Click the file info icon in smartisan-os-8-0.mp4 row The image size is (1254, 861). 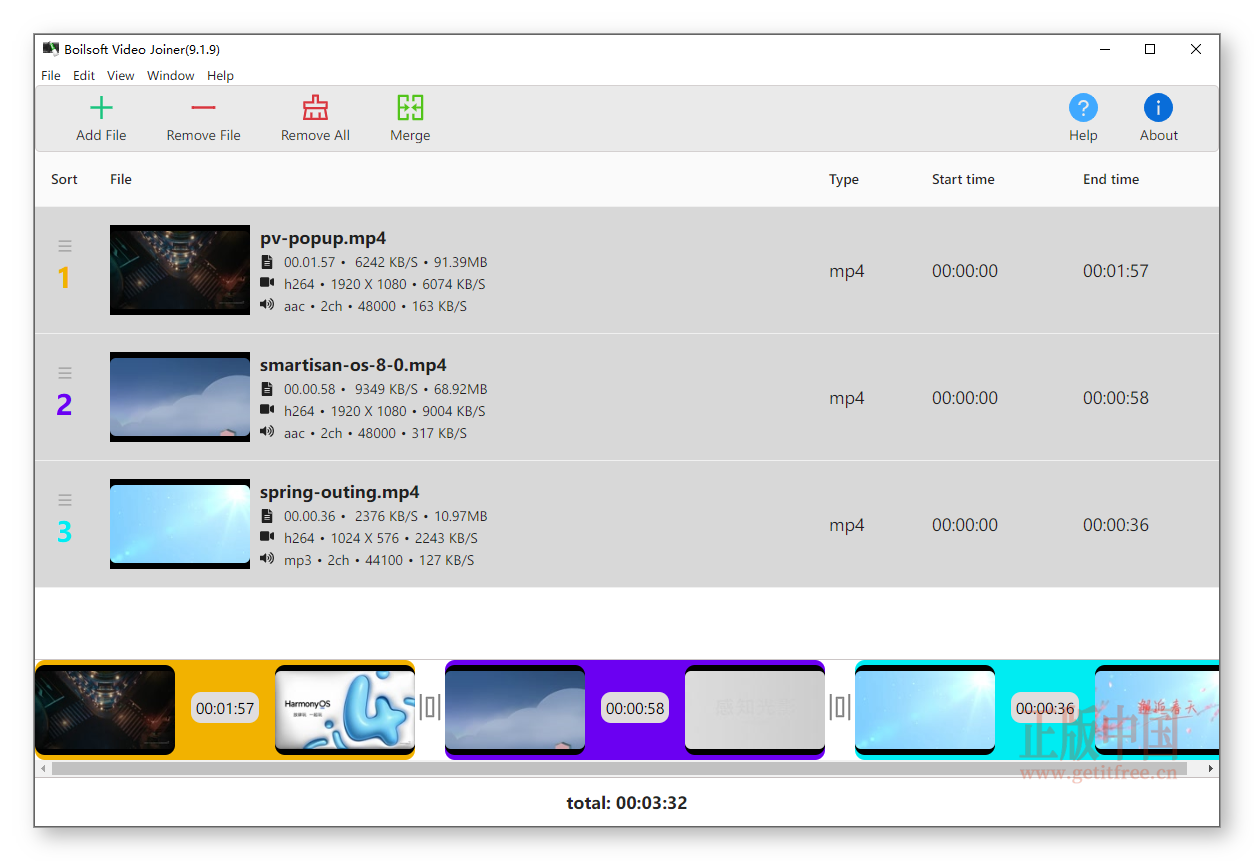pyautogui.click(x=267, y=389)
